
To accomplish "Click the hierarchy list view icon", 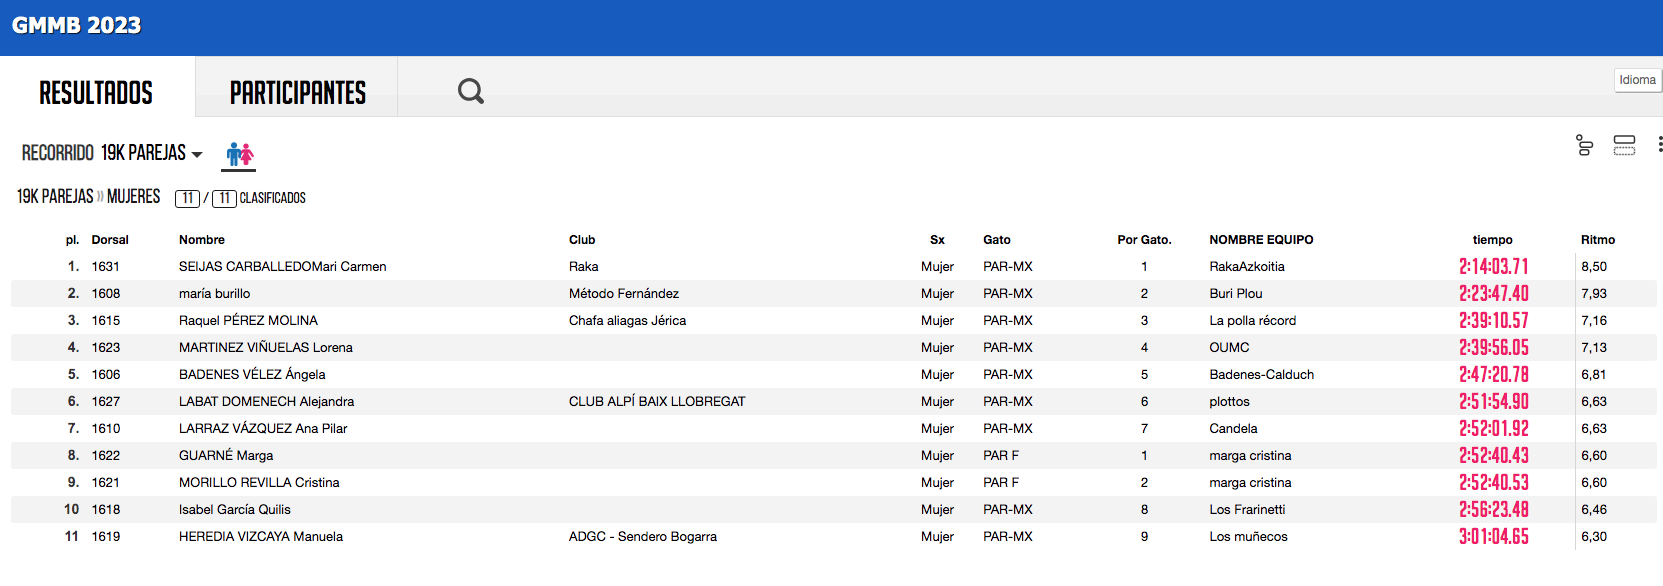I will click(1585, 146).
